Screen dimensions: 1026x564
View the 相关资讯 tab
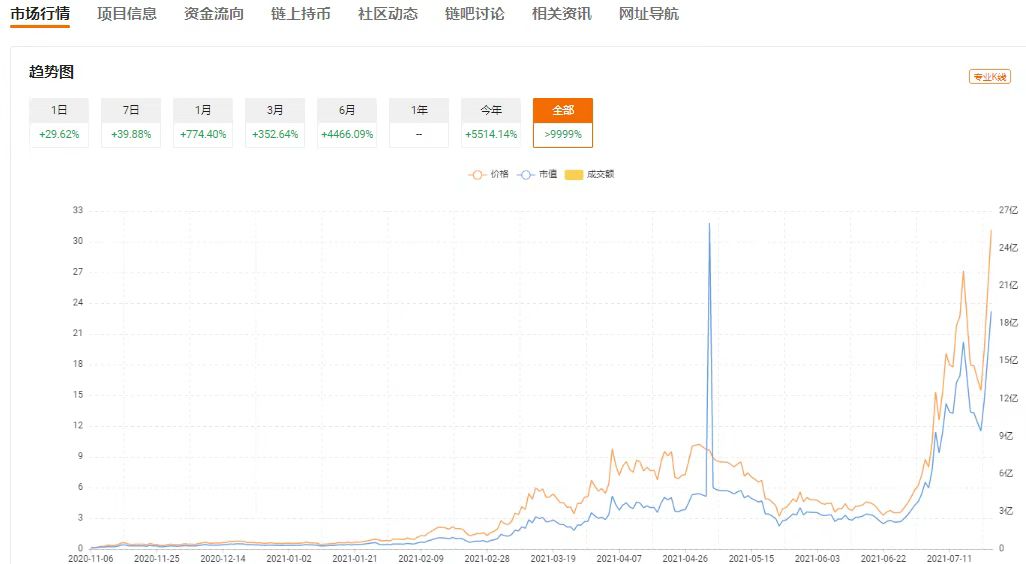562,14
